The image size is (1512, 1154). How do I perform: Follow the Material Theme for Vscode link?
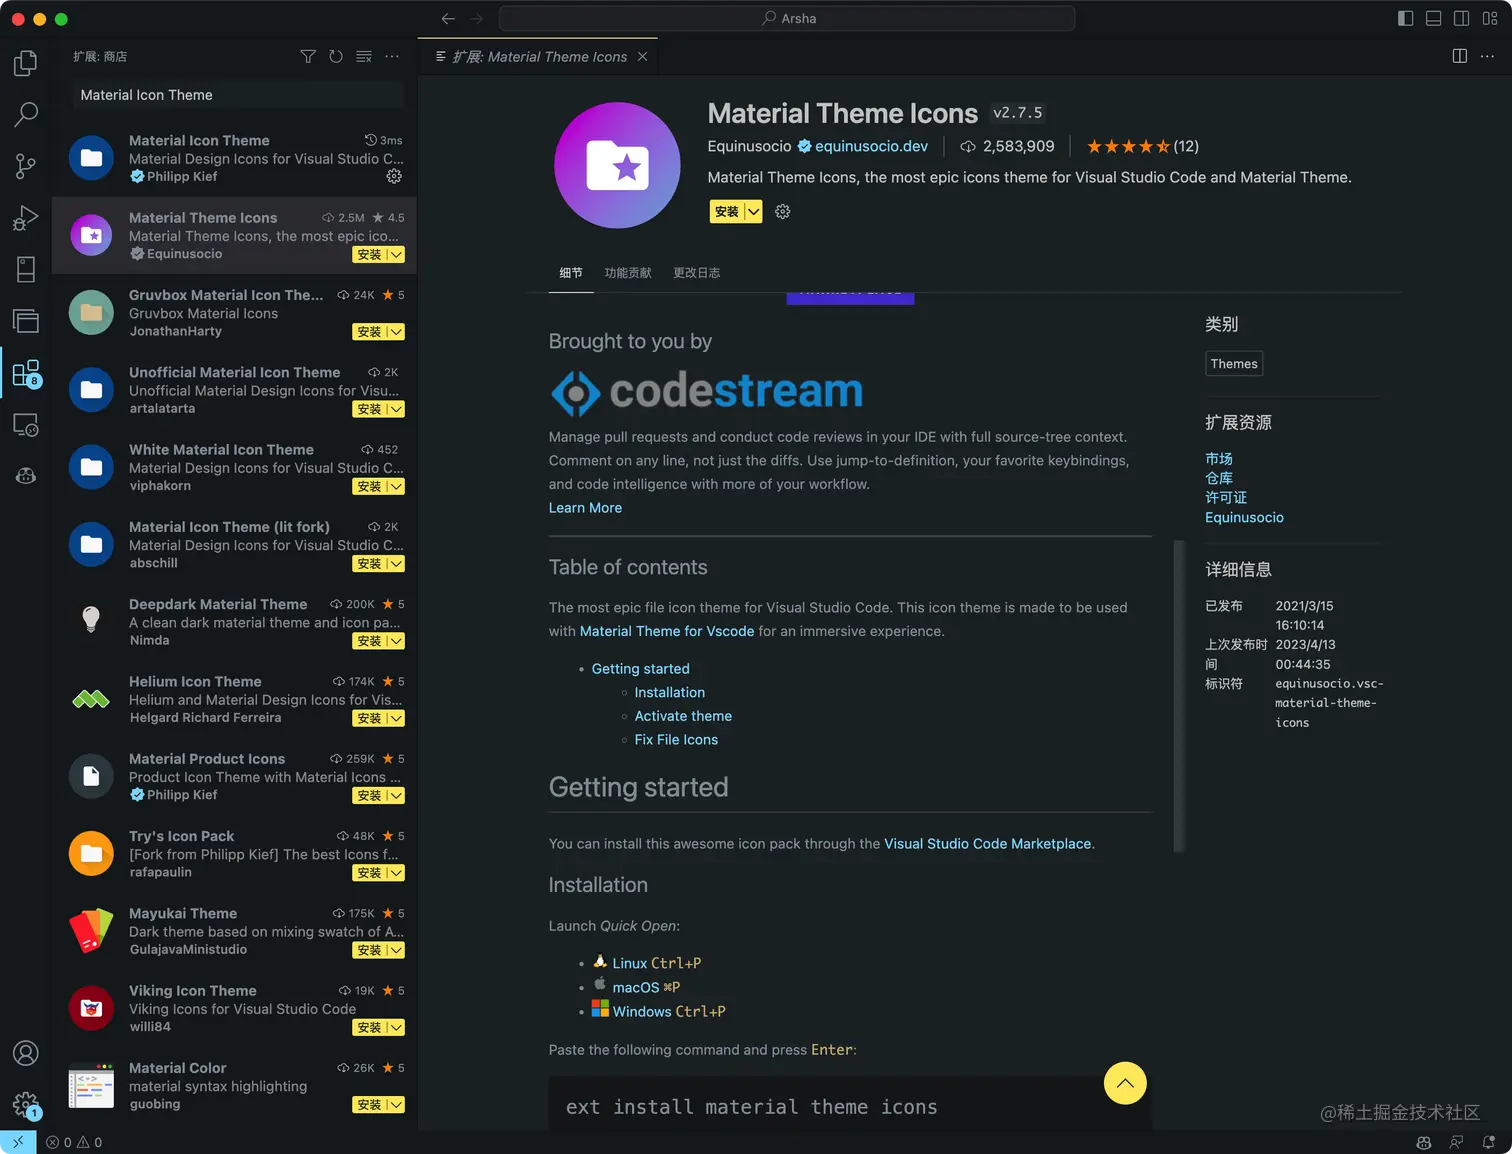(x=667, y=631)
